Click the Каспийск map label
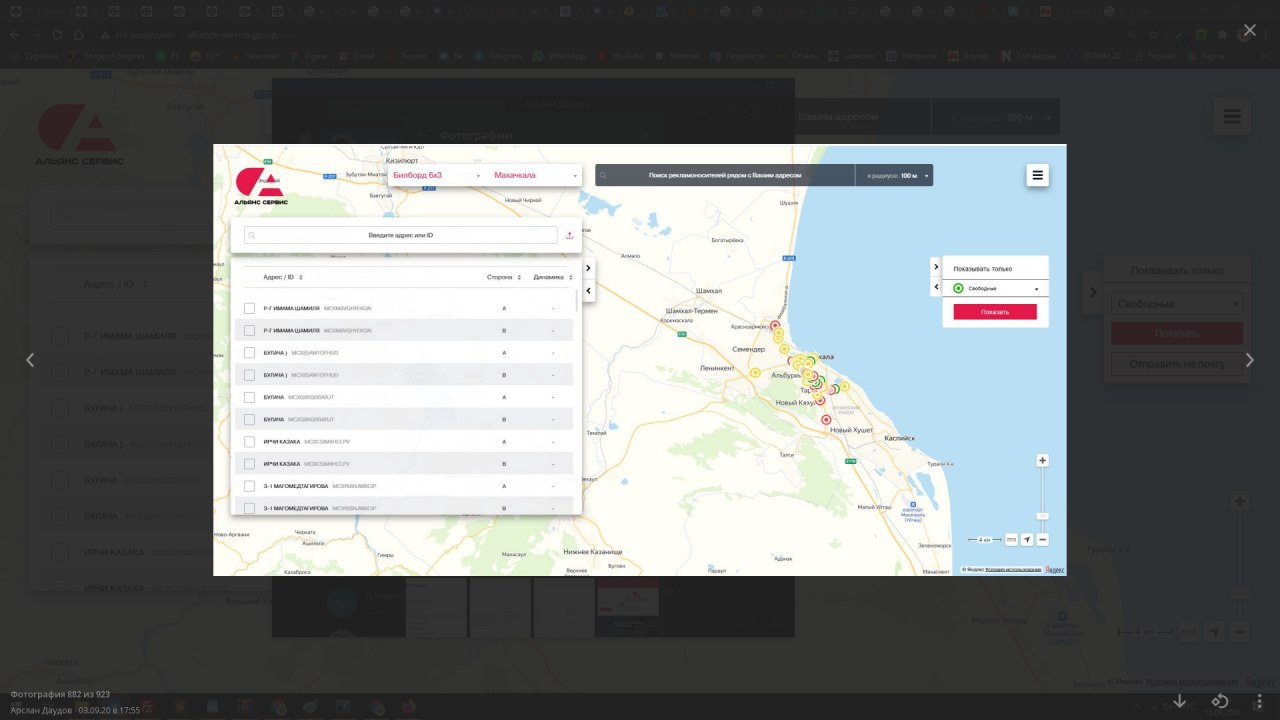This screenshot has height=720, width=1280. [x=900, y=438]
